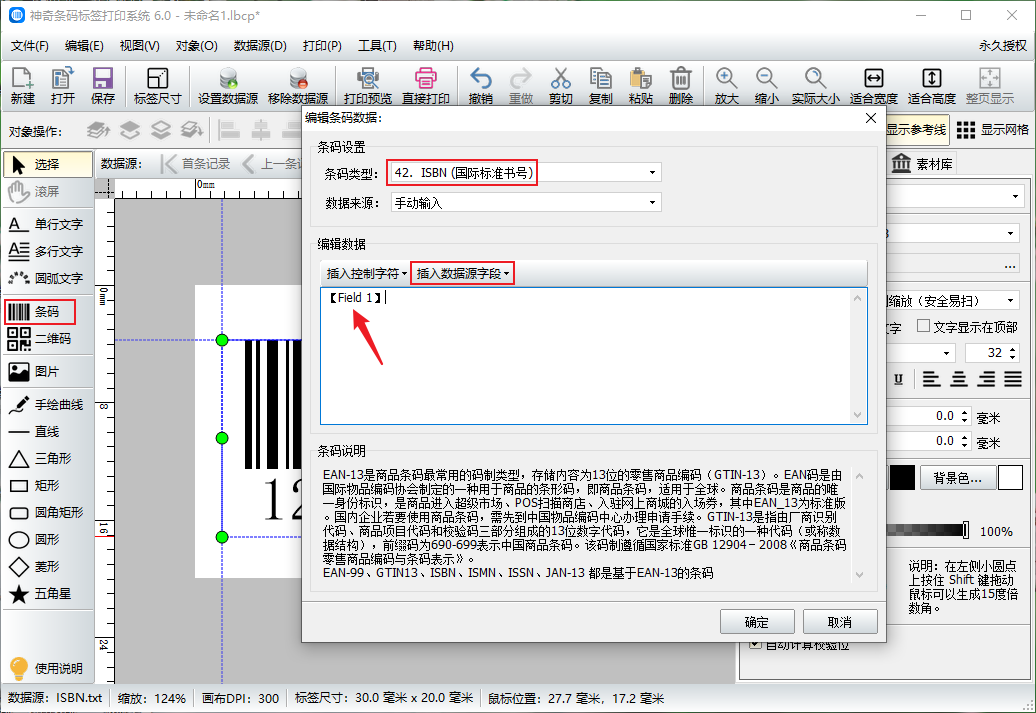Open the 条码类型 barcode type dropdown
This screenshot has width=1036, height=713.
pos(652,172)
